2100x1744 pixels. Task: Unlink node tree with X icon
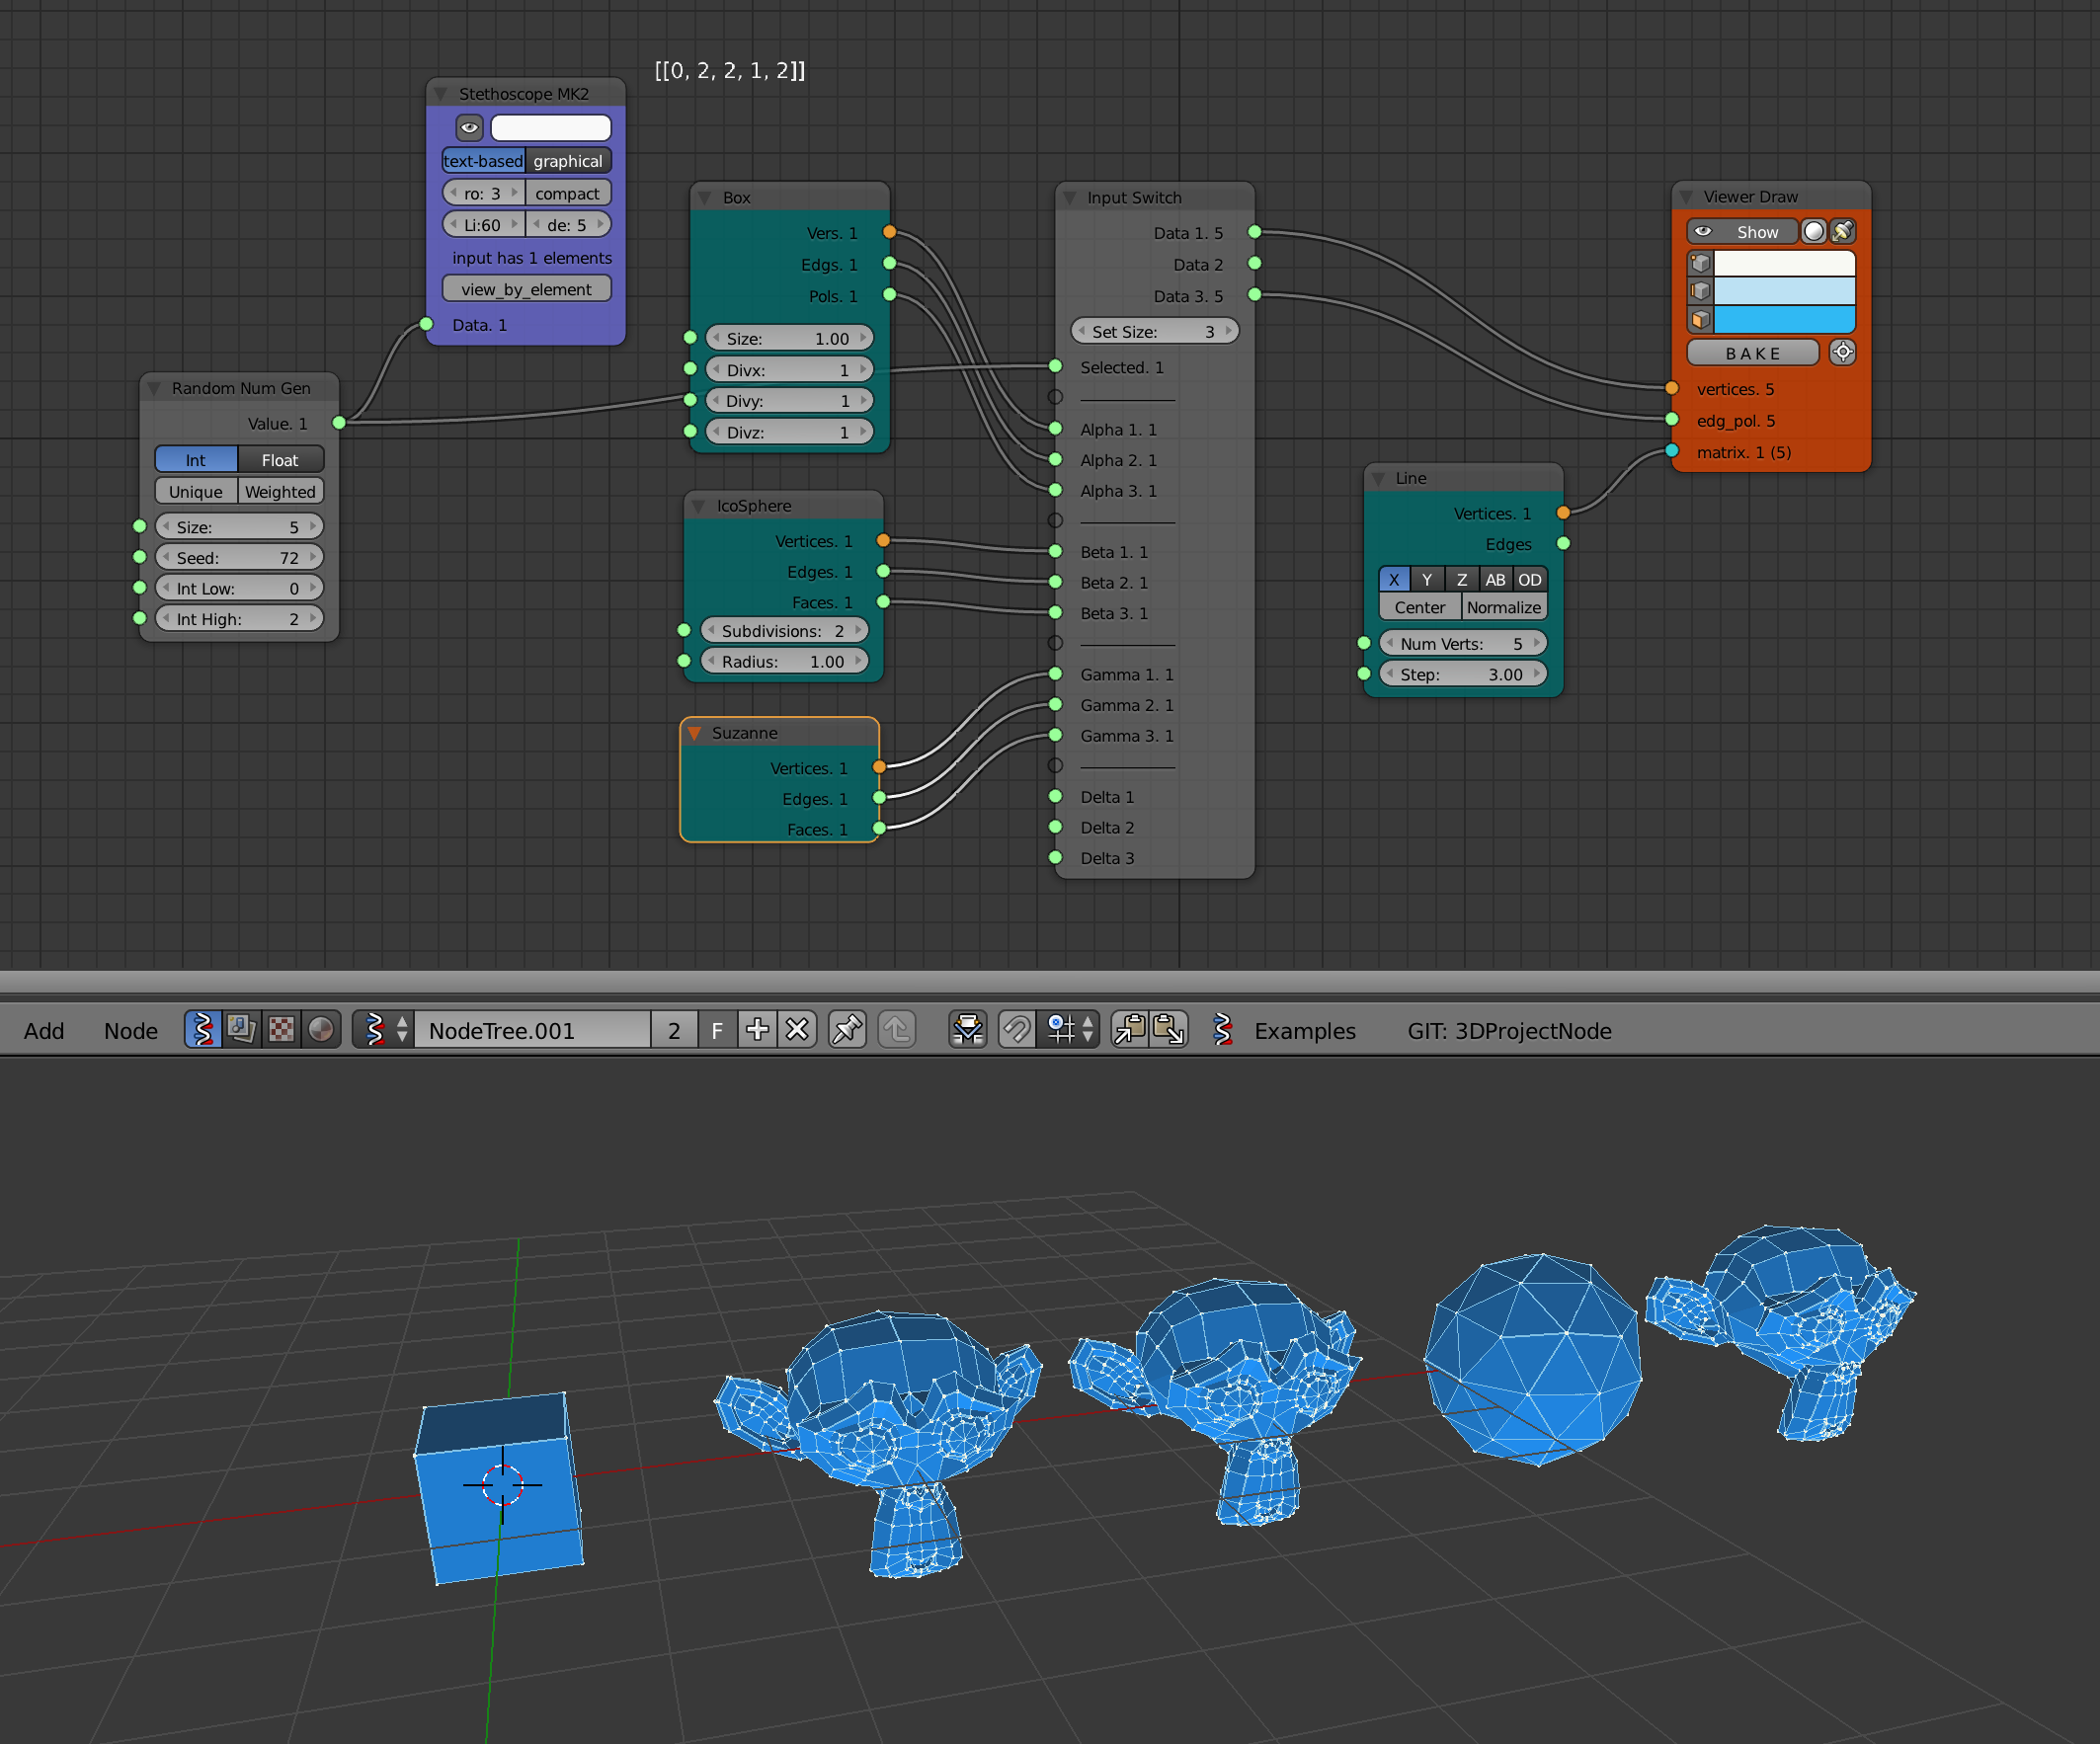coord(797,1030)
